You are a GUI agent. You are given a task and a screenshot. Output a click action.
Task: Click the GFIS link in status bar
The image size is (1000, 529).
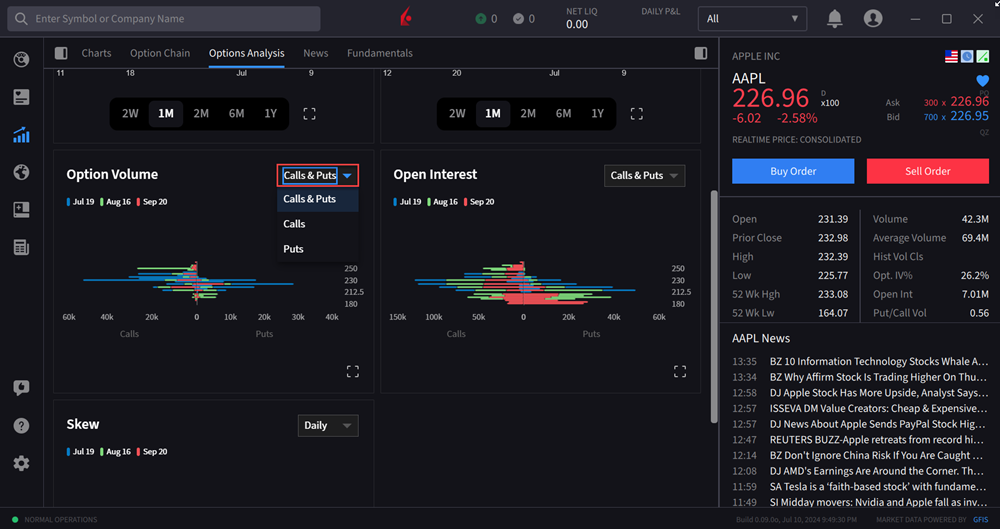pyautogui.click(x=980, y=519)
